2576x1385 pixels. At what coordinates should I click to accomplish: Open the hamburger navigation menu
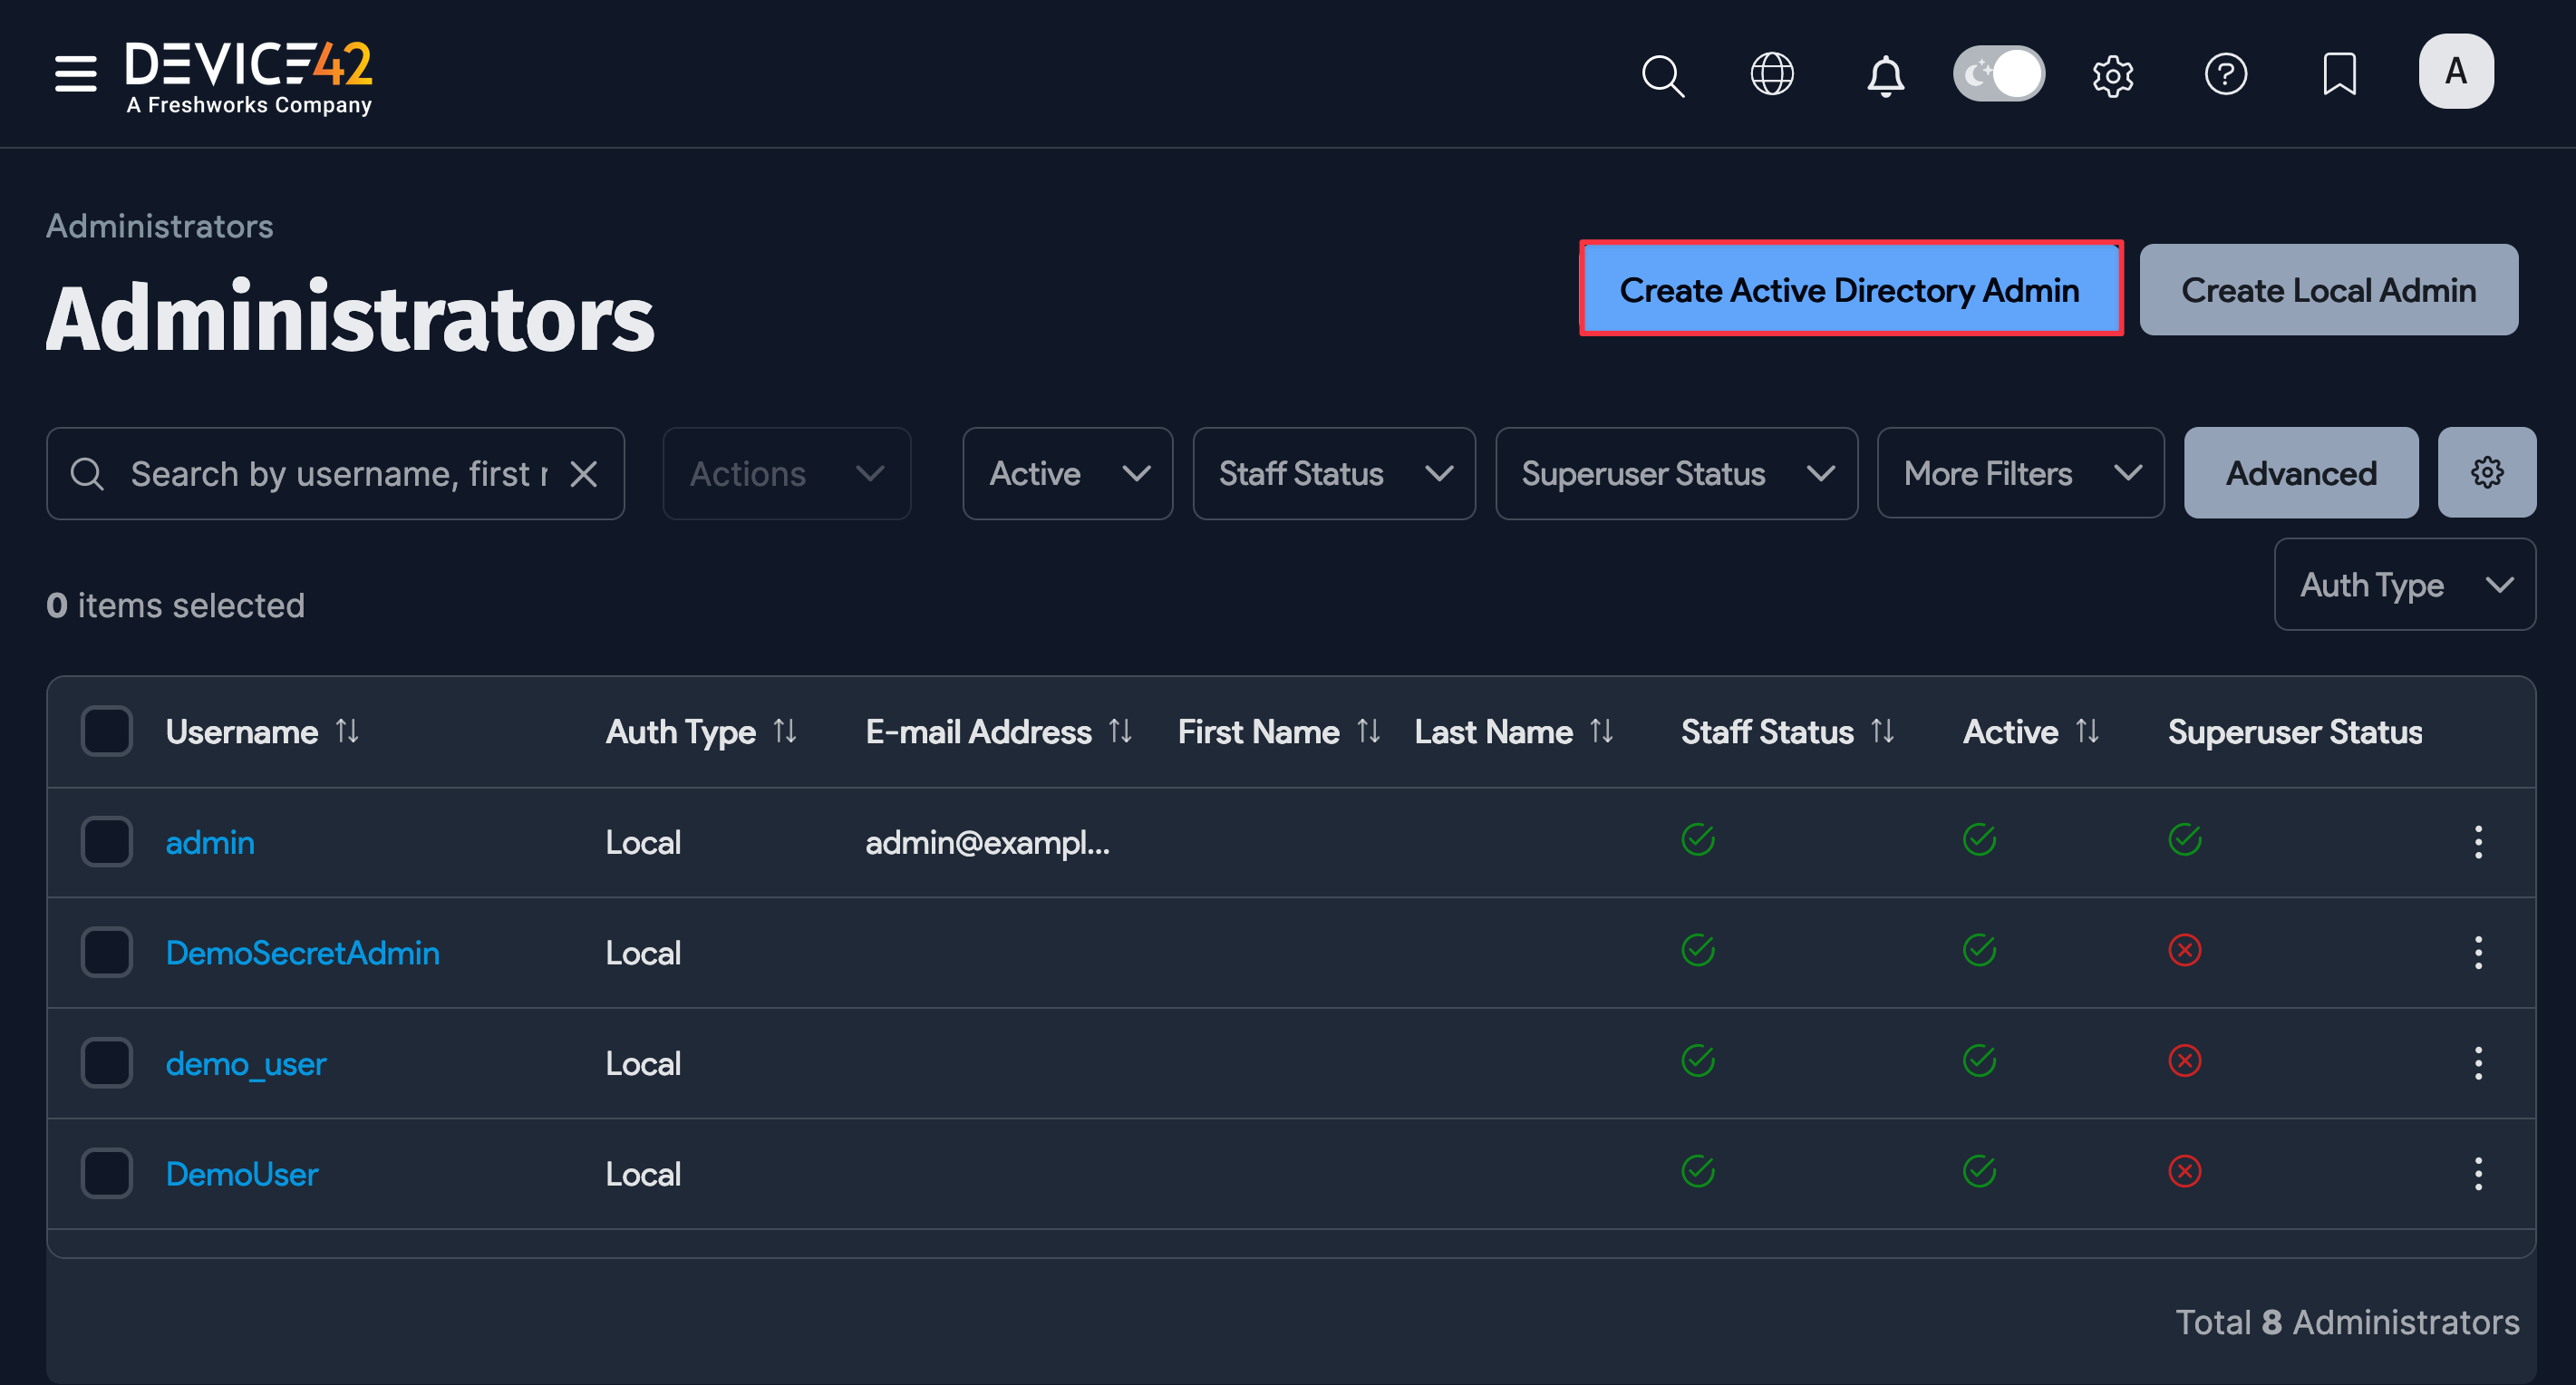[74, 73]
